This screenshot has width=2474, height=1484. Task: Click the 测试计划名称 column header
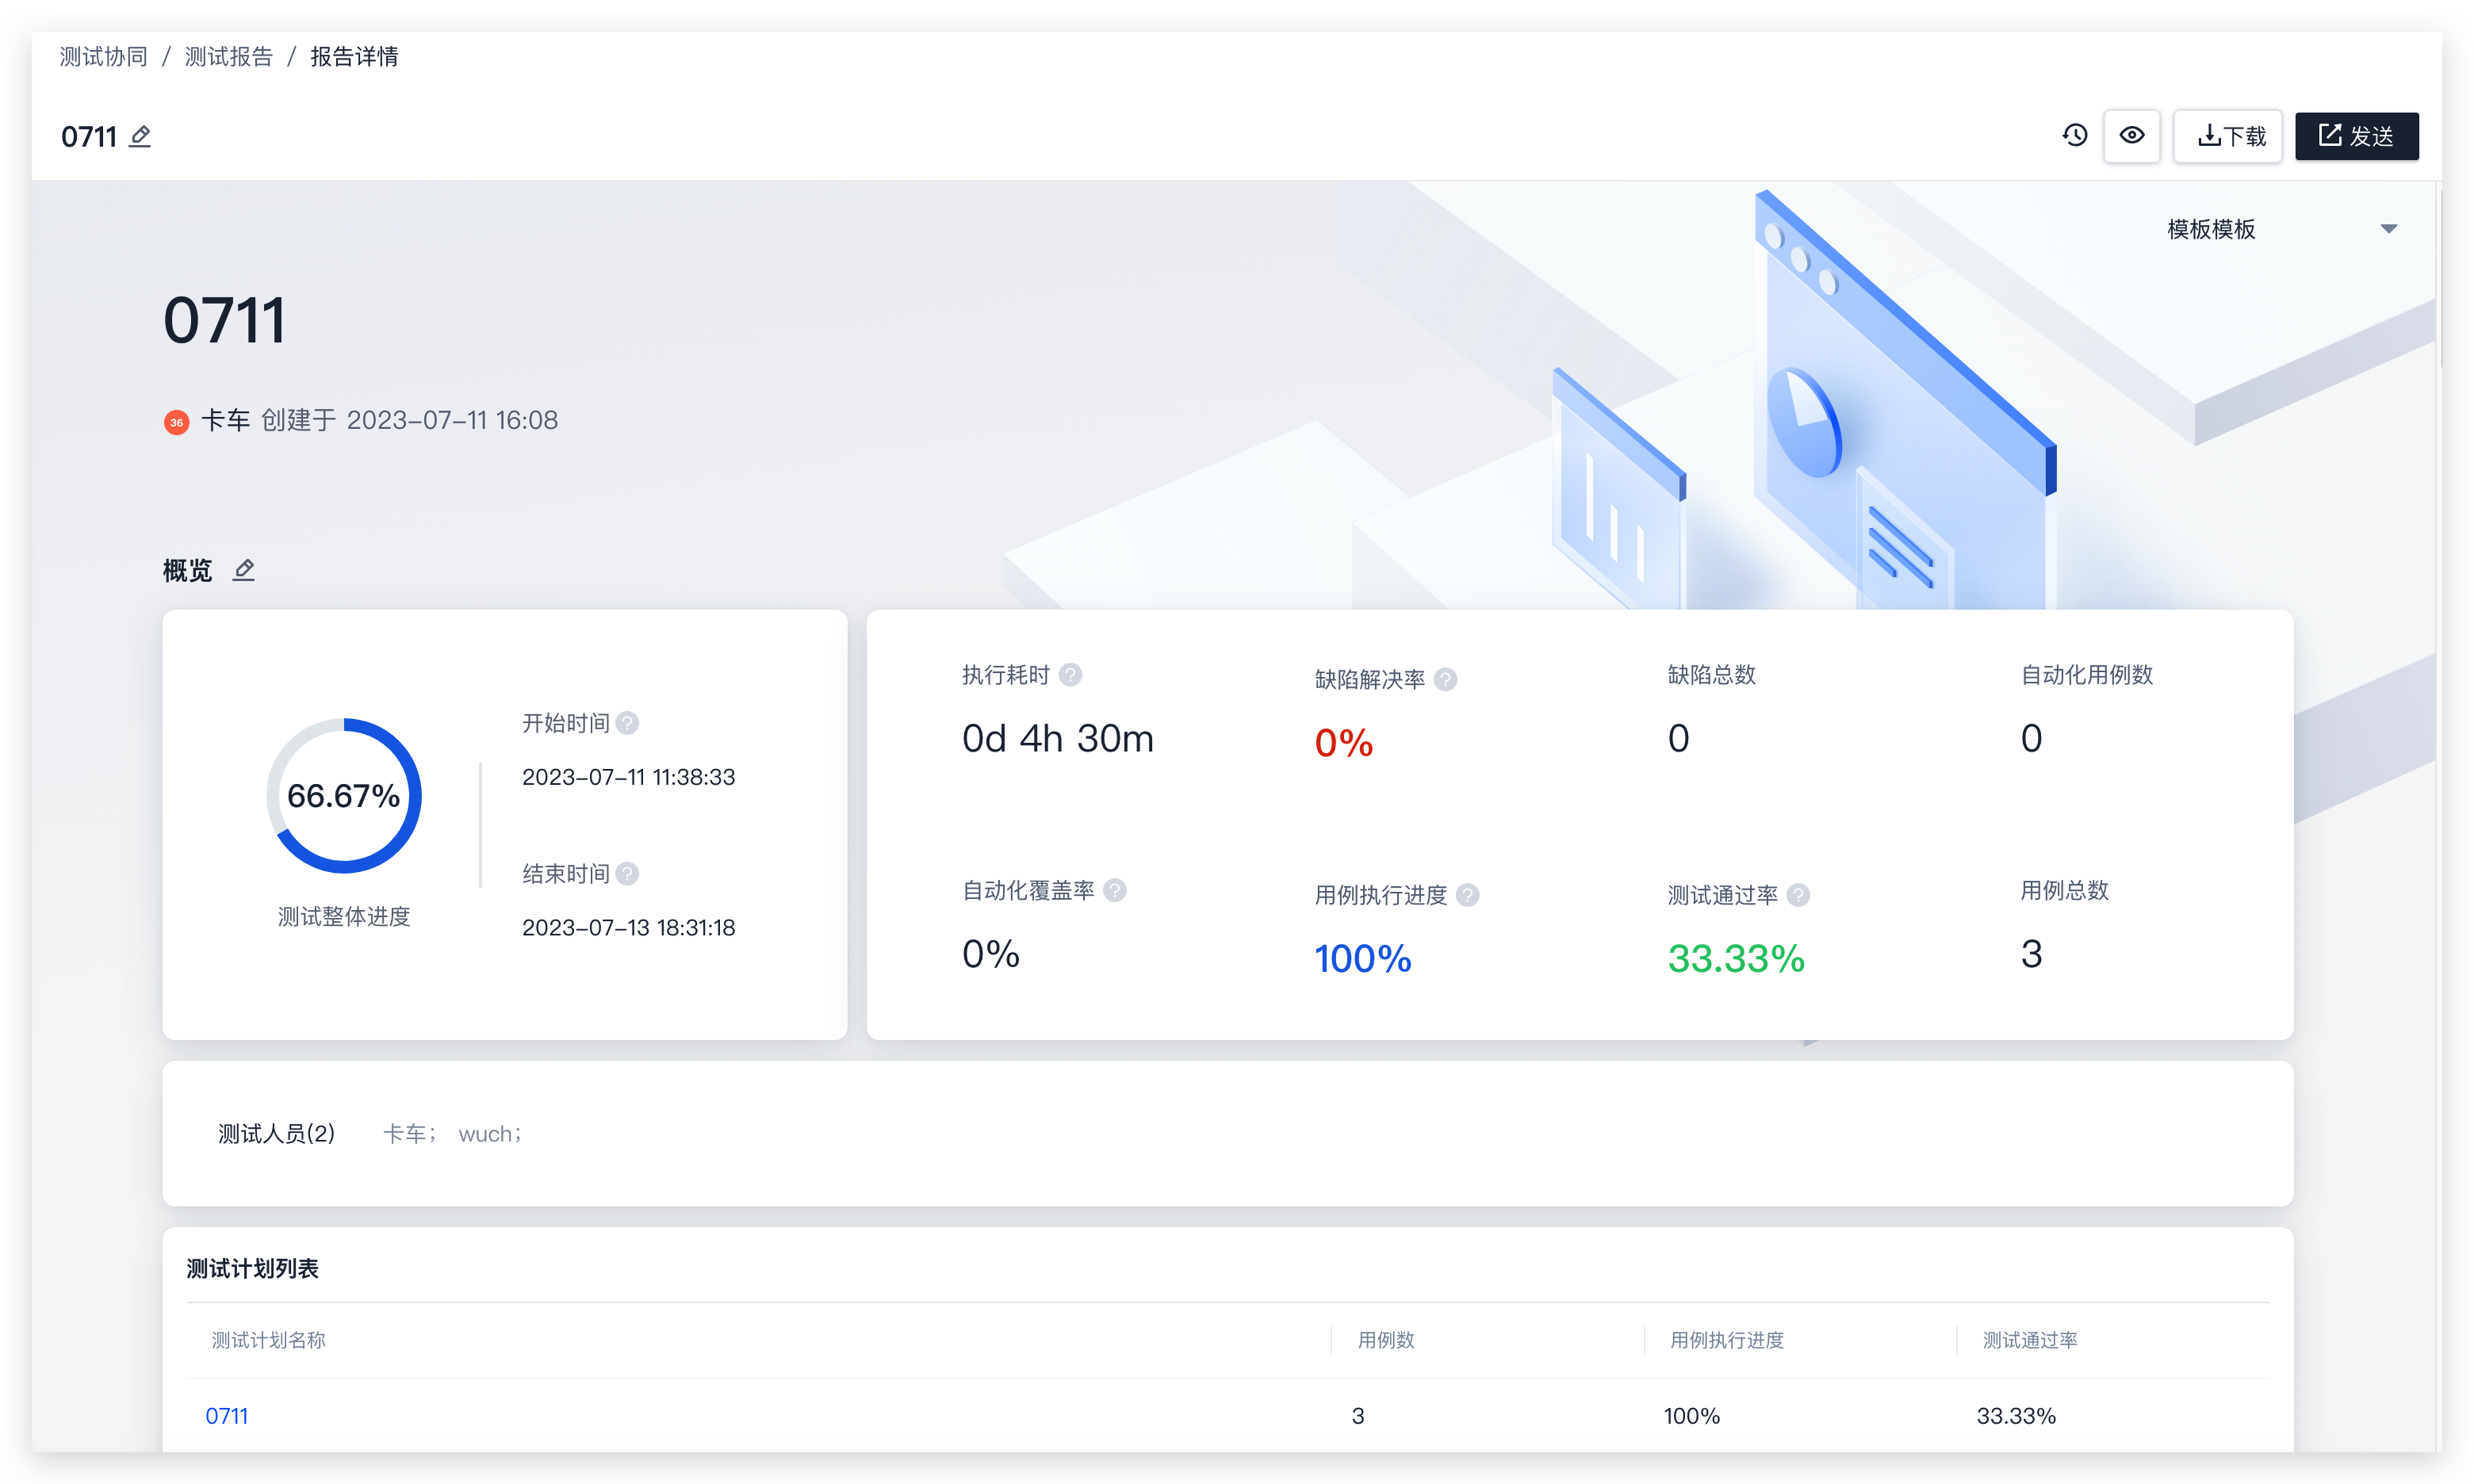268,1340
